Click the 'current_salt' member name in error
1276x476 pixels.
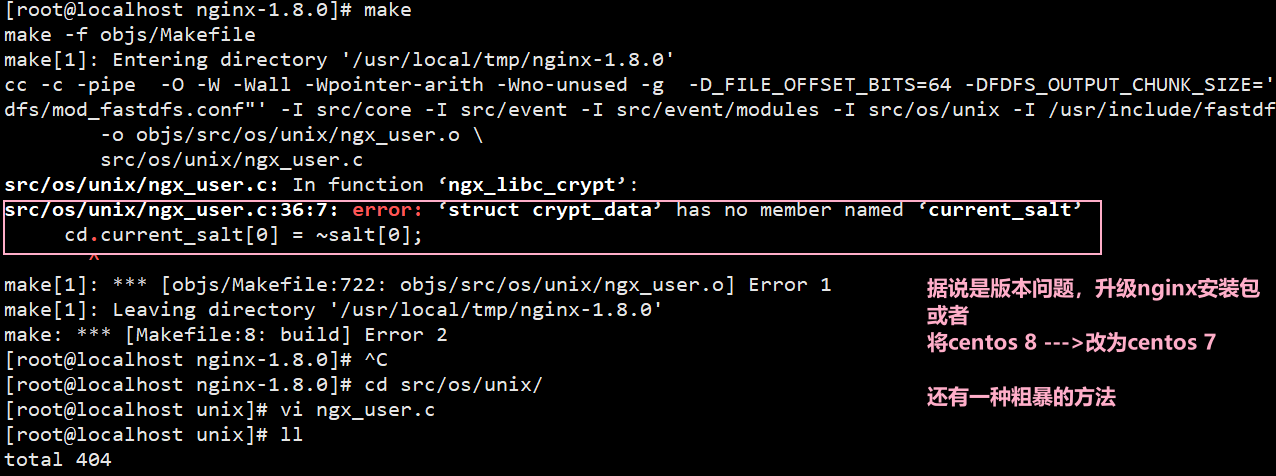tap(1004, 210)
